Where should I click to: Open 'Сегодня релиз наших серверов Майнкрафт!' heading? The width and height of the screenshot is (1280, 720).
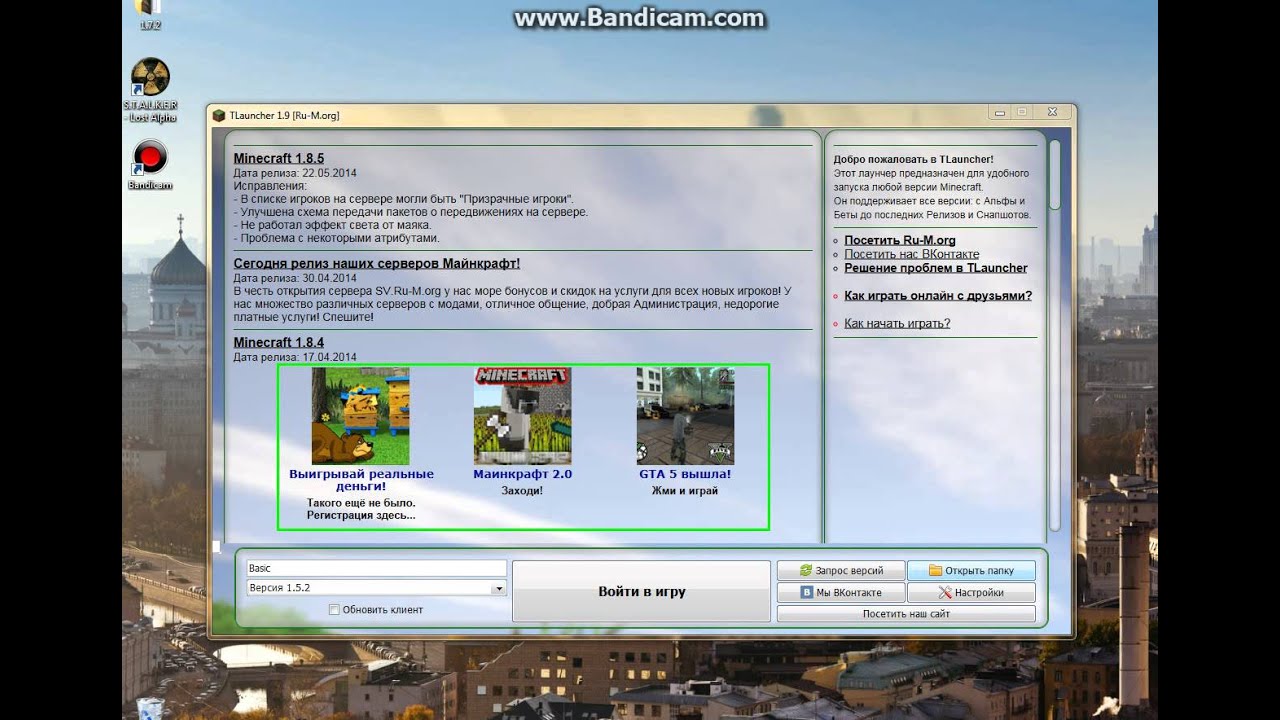[377, 264]
